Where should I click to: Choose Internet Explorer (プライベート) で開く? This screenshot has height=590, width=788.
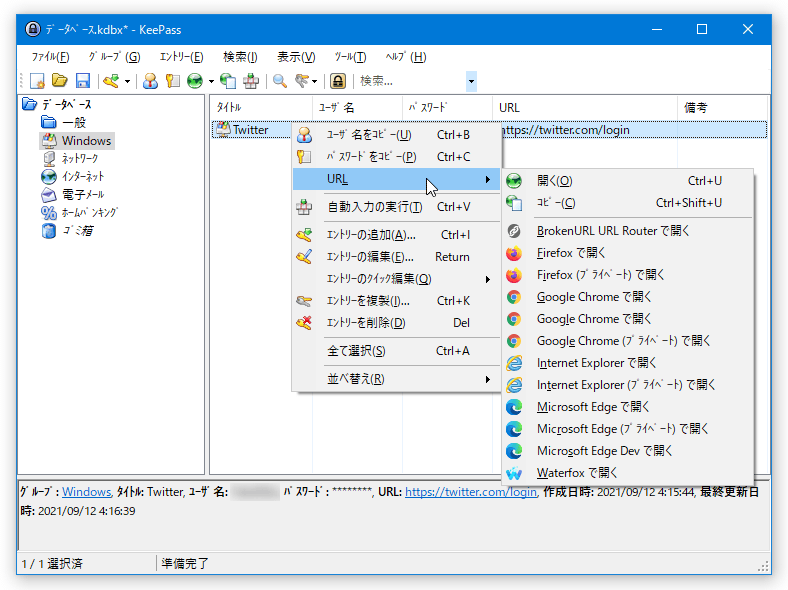pyautogui.click(x=628, y=385)
